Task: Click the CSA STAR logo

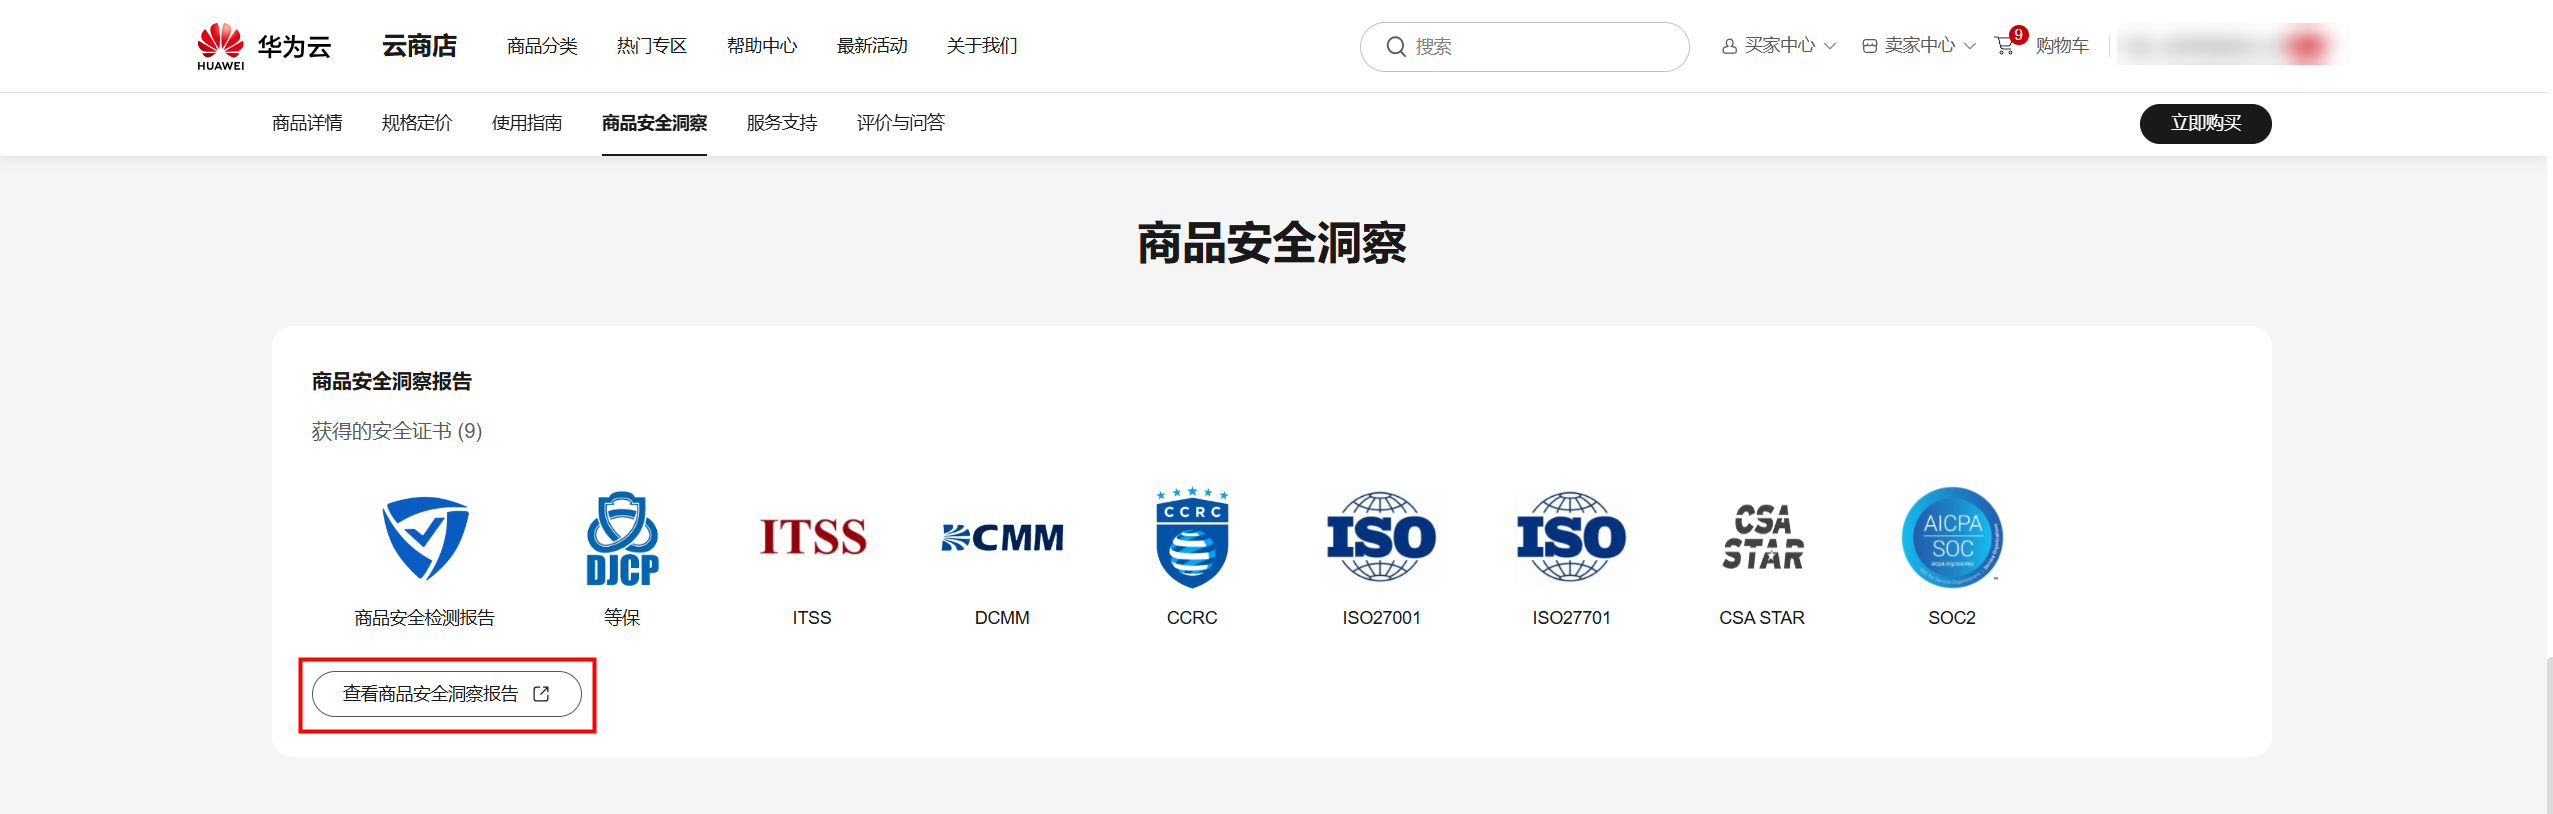Action: (x=1762, y=538)
